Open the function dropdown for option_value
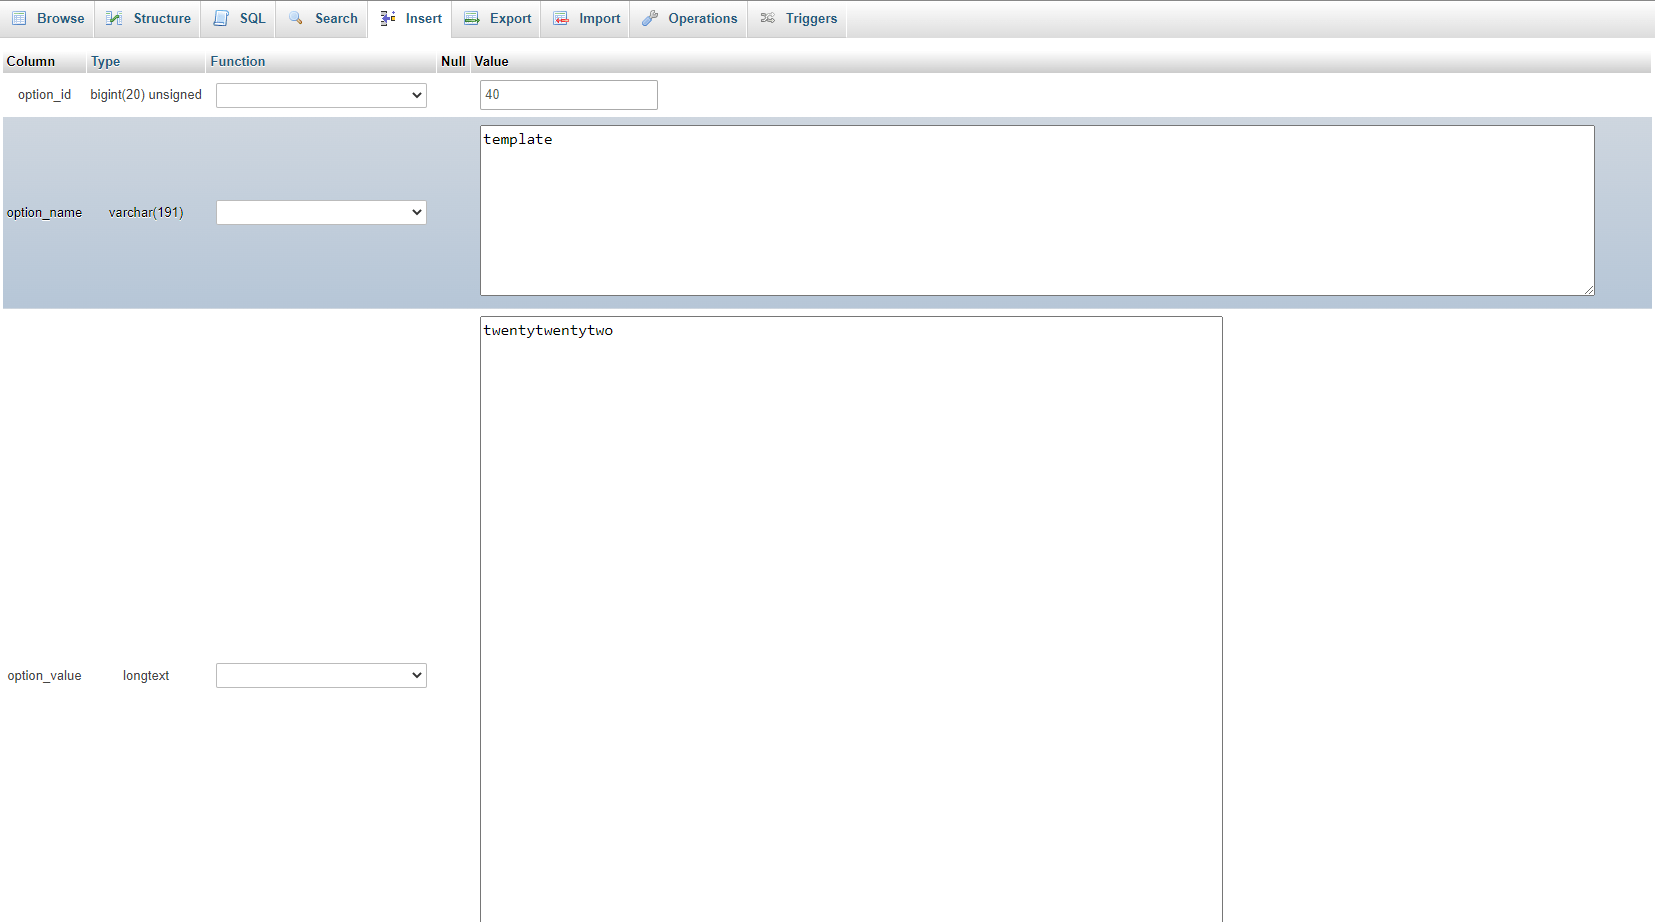 [x=321, y=675]
